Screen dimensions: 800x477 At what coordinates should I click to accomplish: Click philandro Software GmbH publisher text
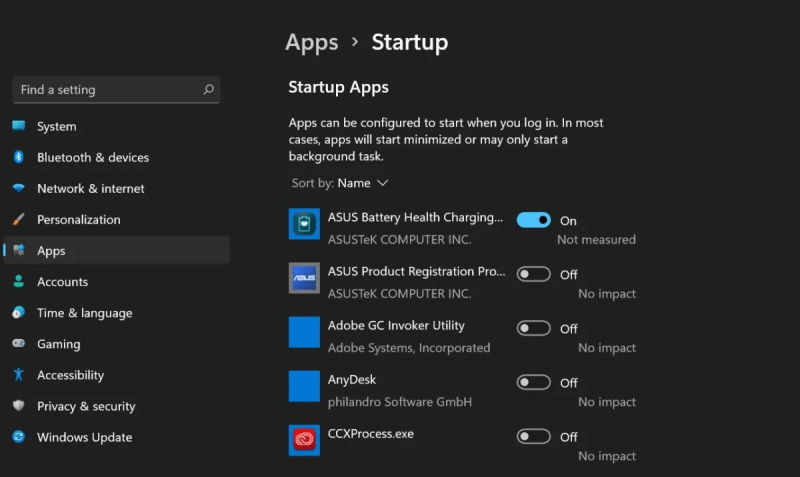pyautogui.click(x=400, y=402)
